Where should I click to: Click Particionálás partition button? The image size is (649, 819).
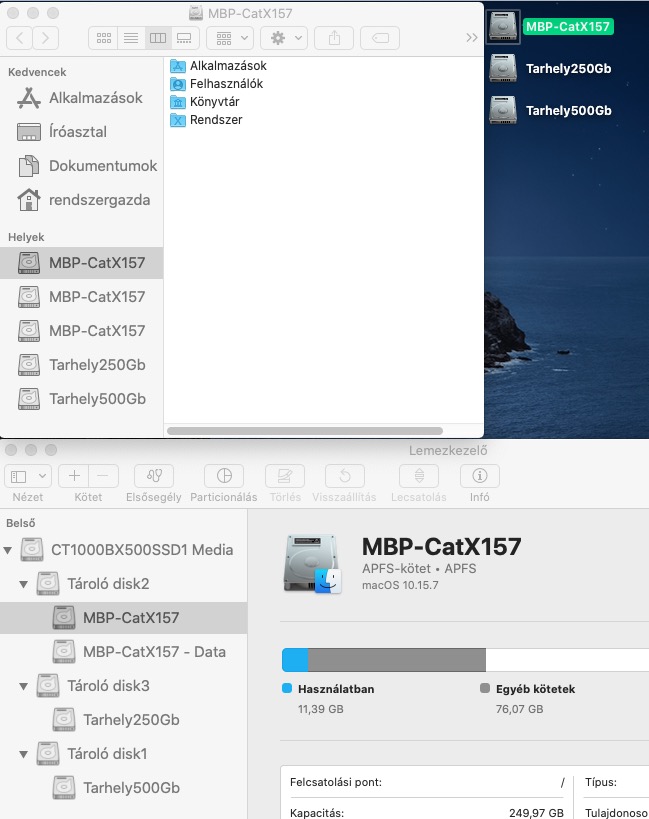click(224, 476)
